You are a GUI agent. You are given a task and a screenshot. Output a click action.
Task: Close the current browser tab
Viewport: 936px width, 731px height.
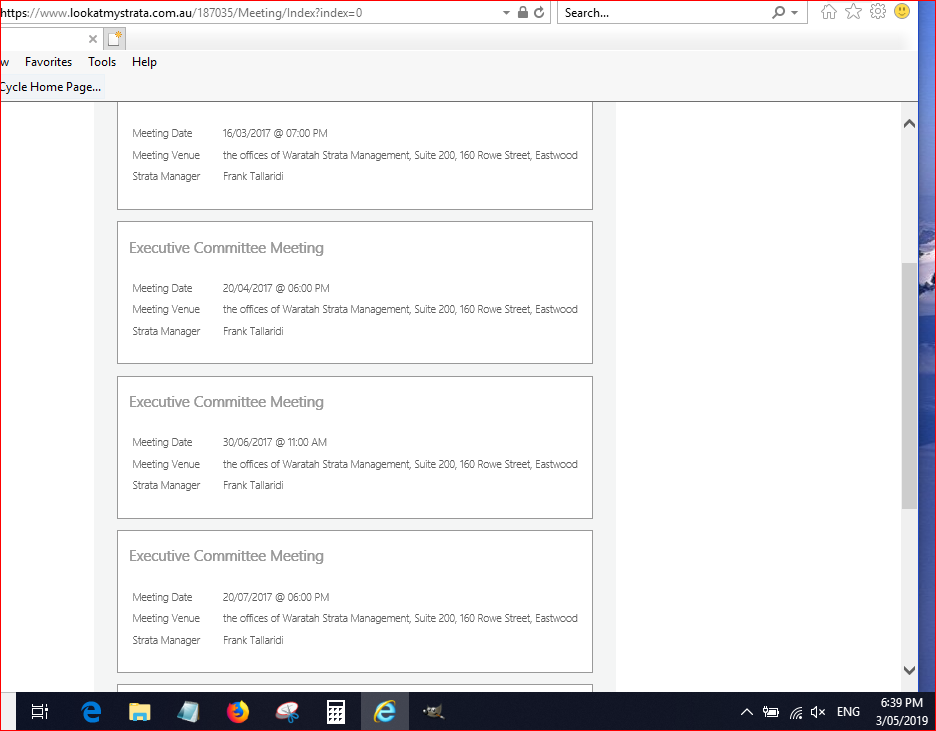(93, 39)
